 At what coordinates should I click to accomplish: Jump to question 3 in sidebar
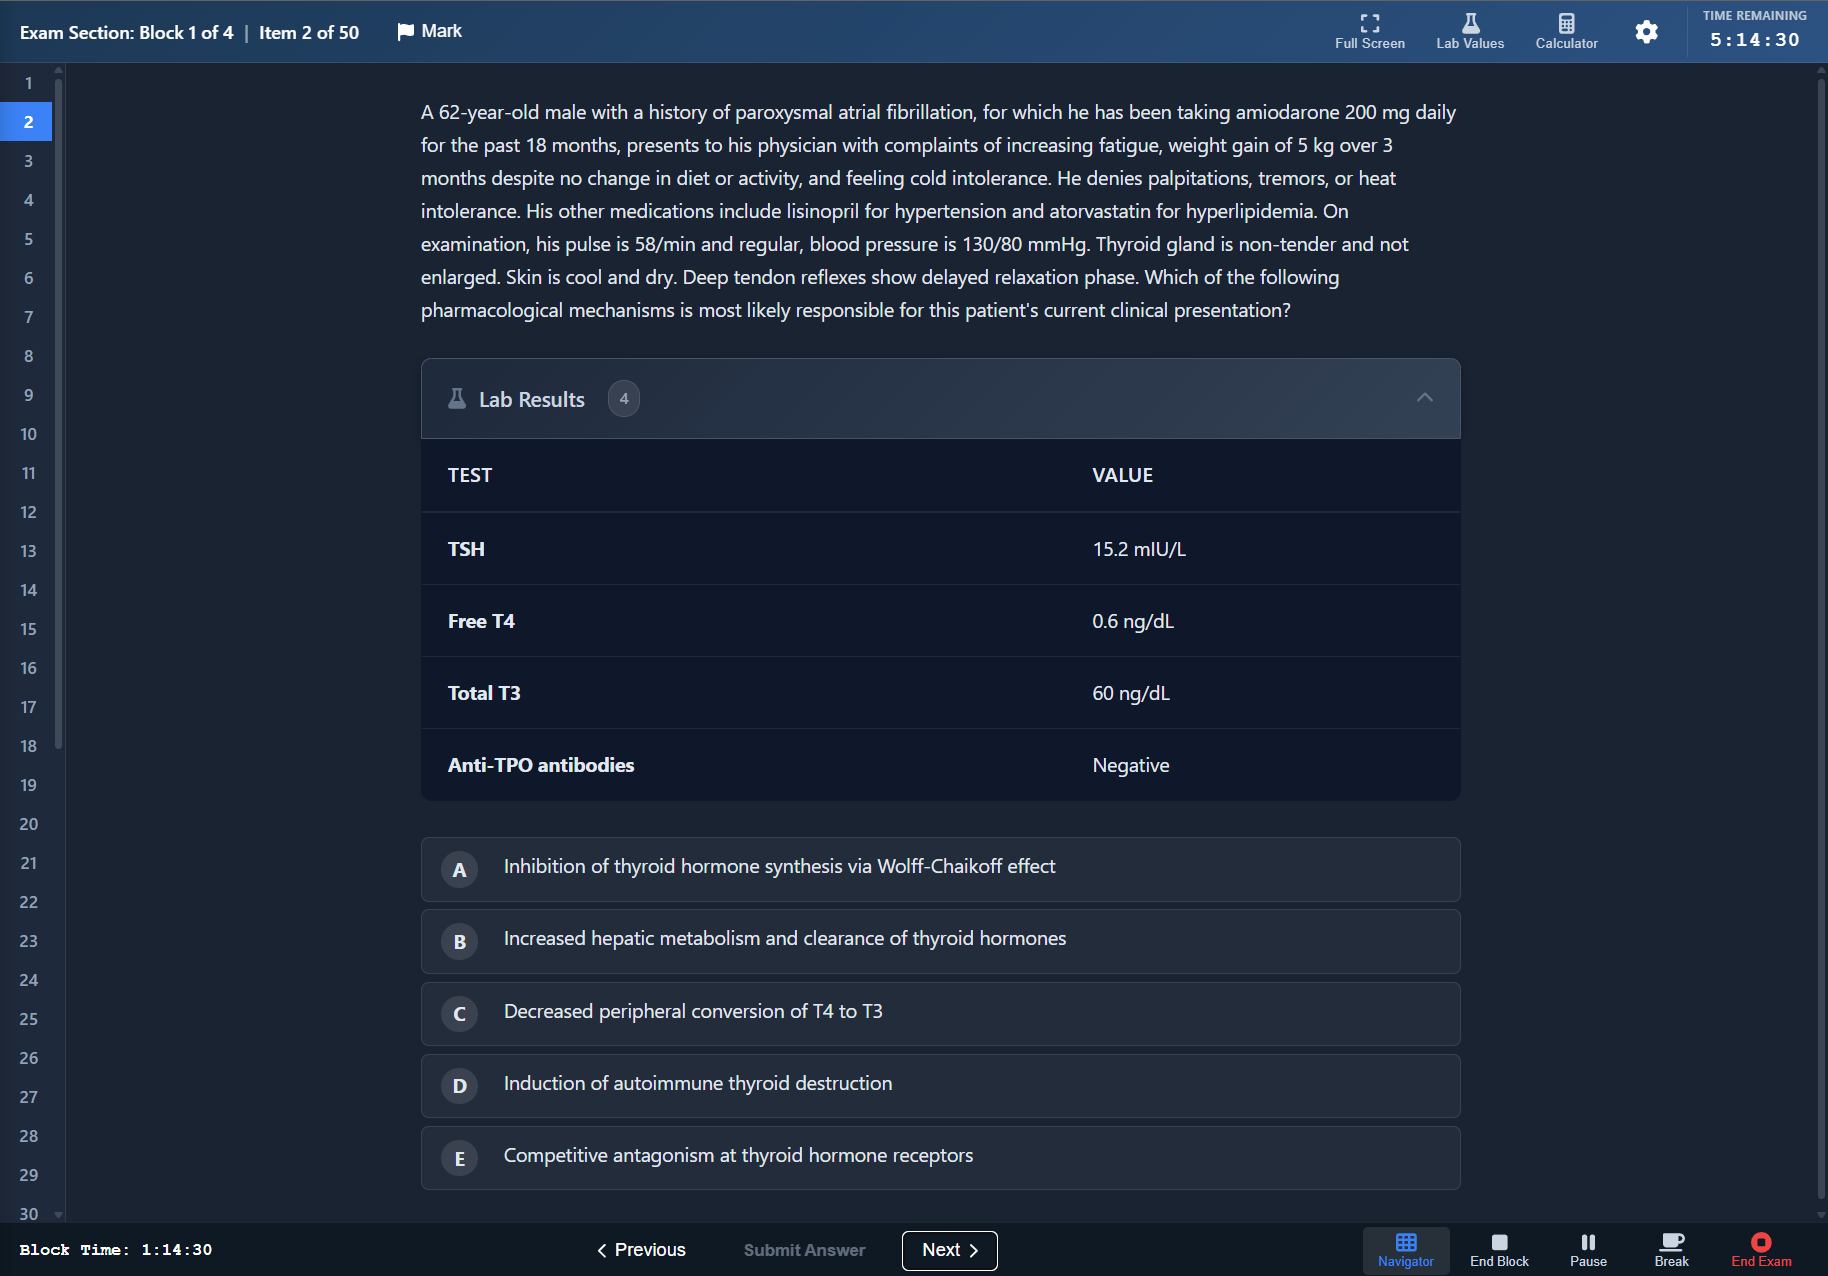point(28,161)
